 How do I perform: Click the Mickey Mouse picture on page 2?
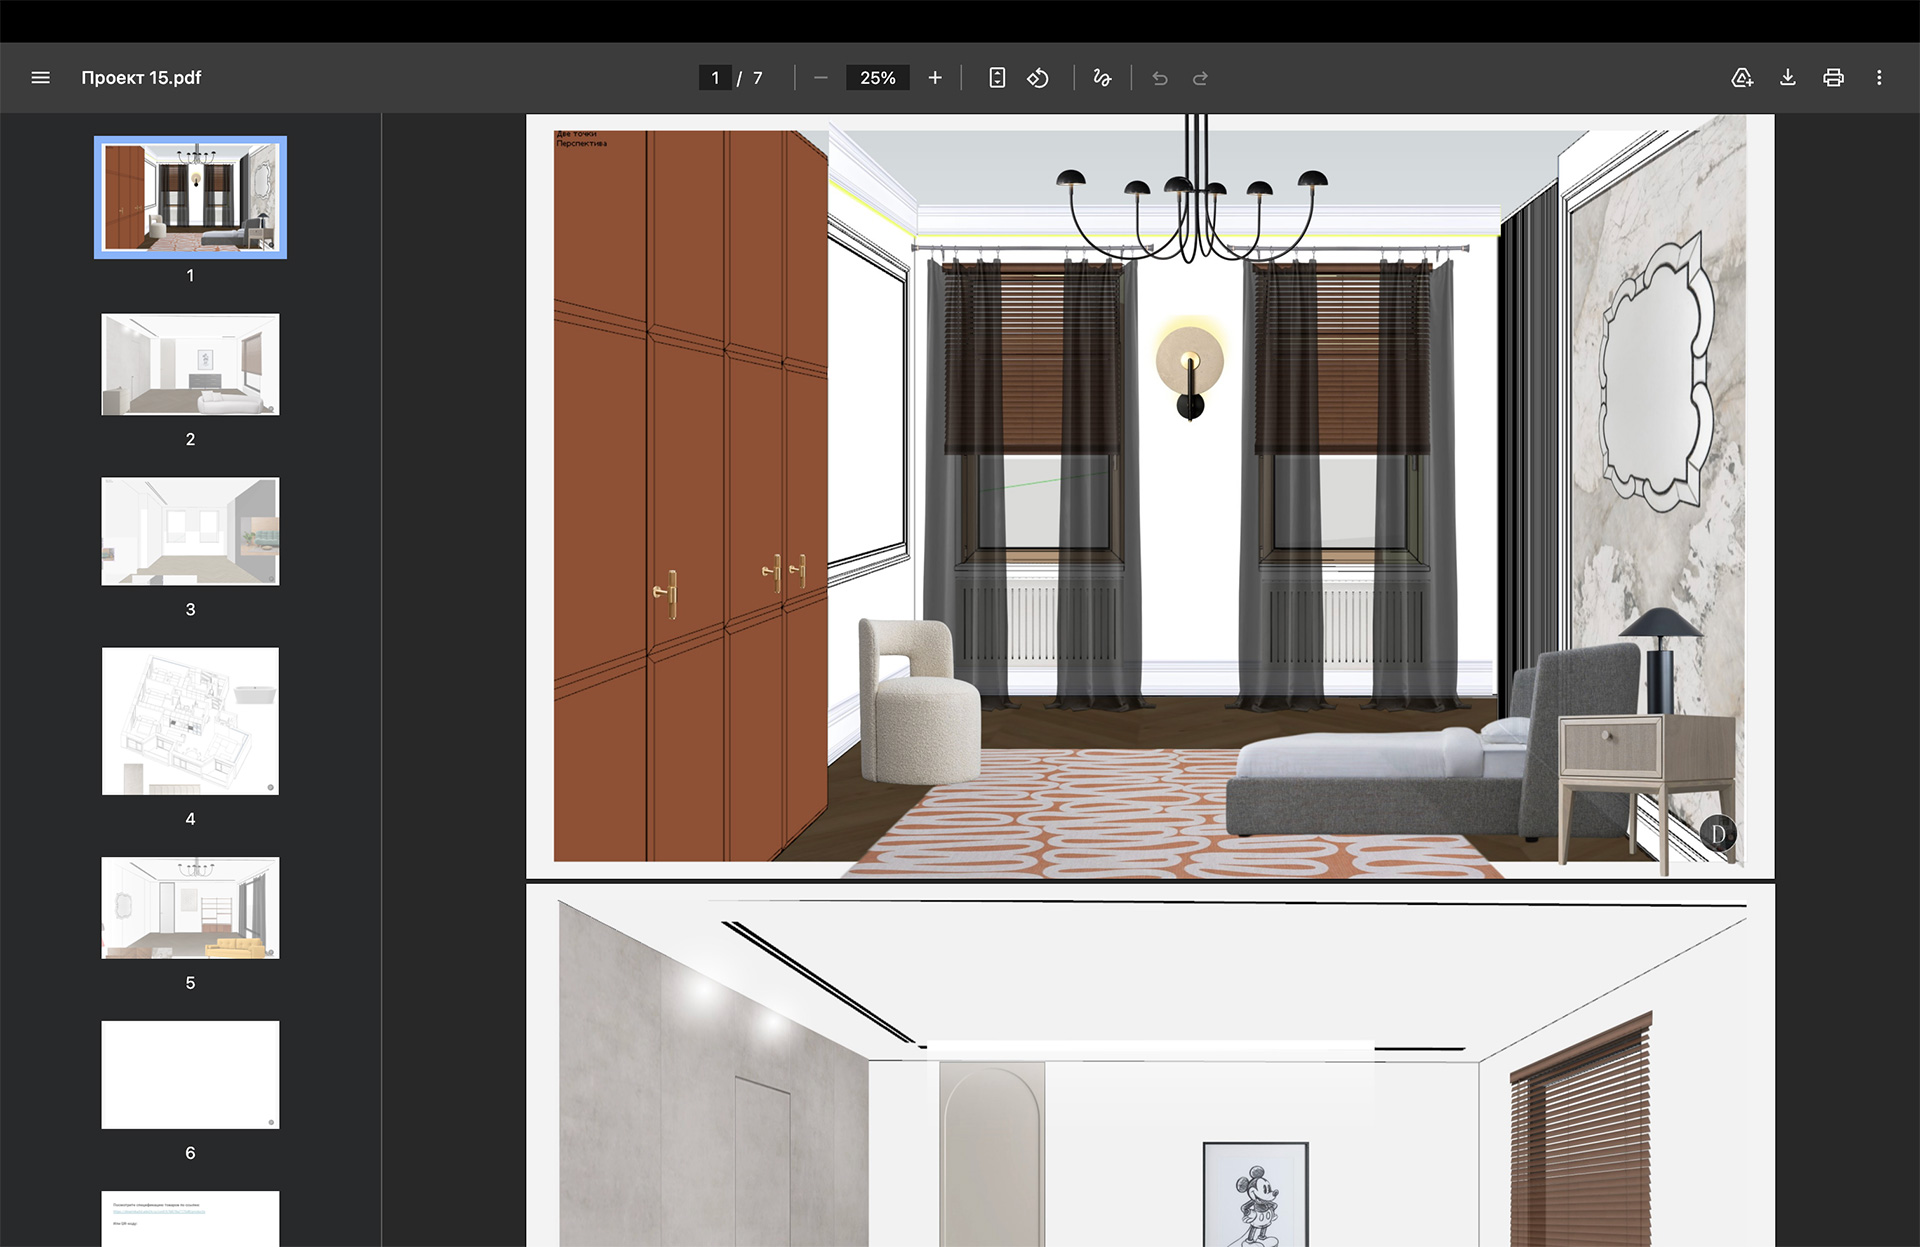(1255, 1194)
